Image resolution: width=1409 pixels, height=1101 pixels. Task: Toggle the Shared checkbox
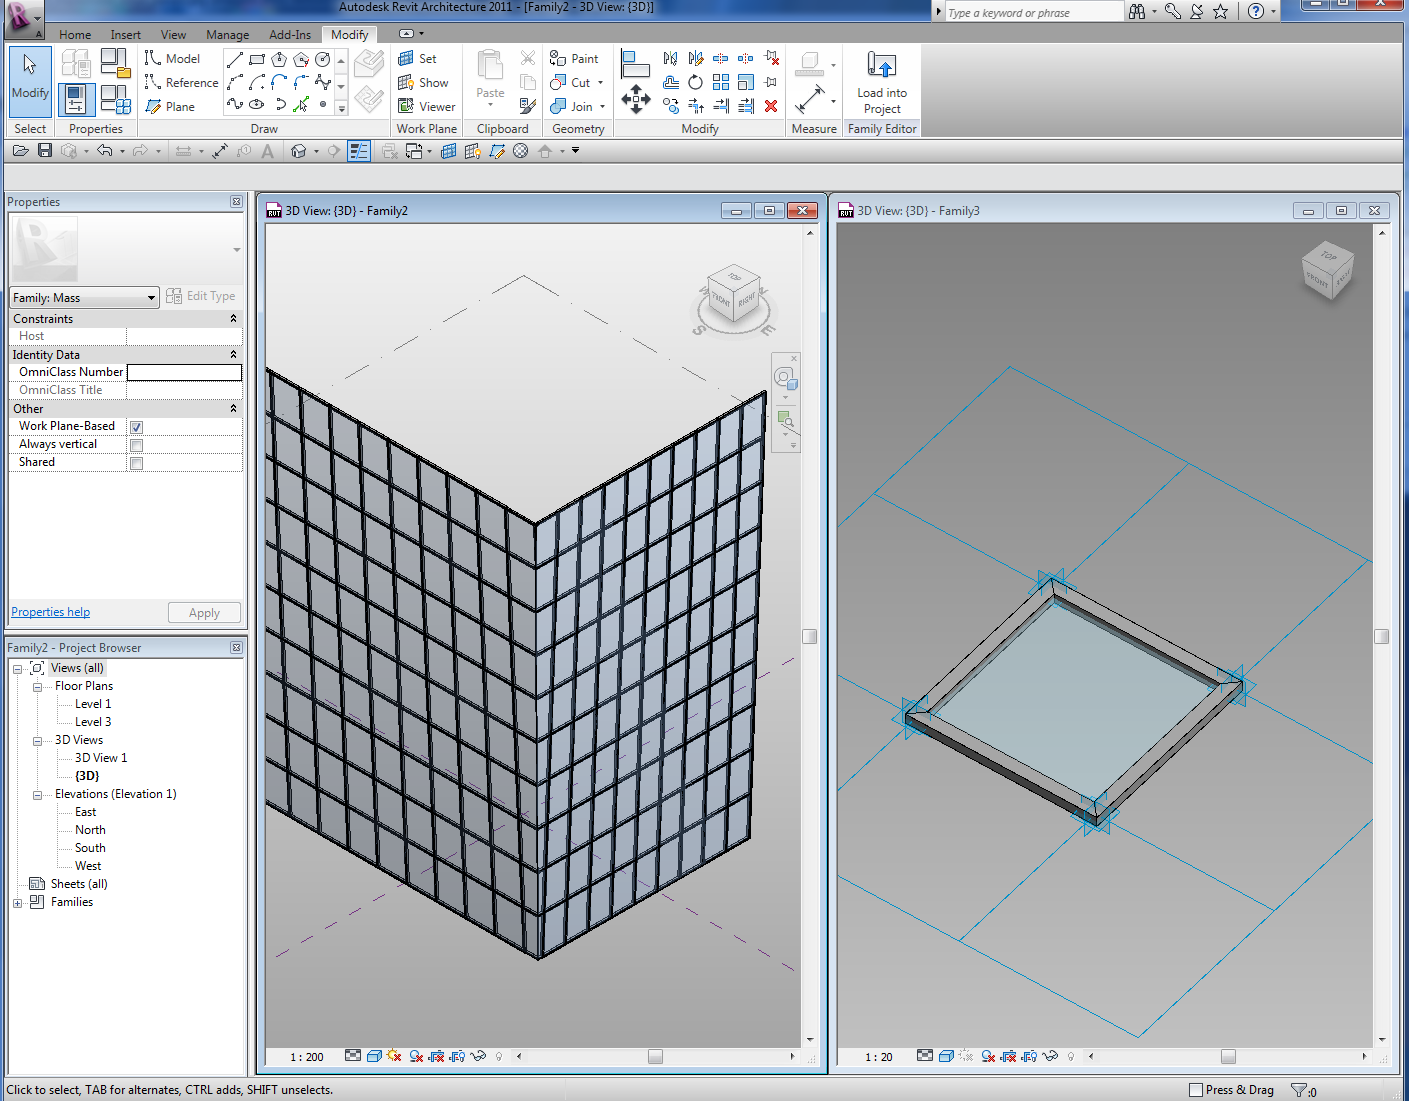(136, 463)
